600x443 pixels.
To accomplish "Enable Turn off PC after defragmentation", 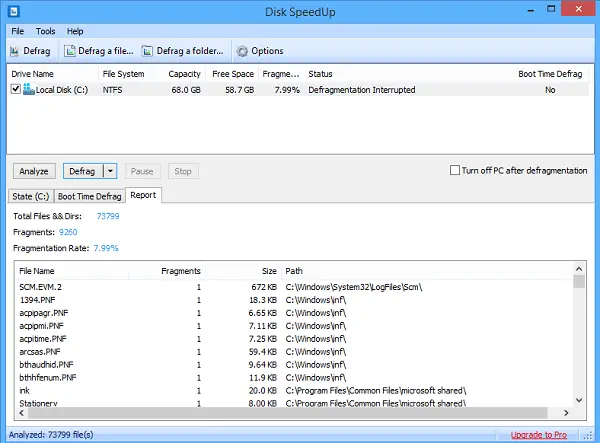I will pyautogui.click(x=455, y=170).
